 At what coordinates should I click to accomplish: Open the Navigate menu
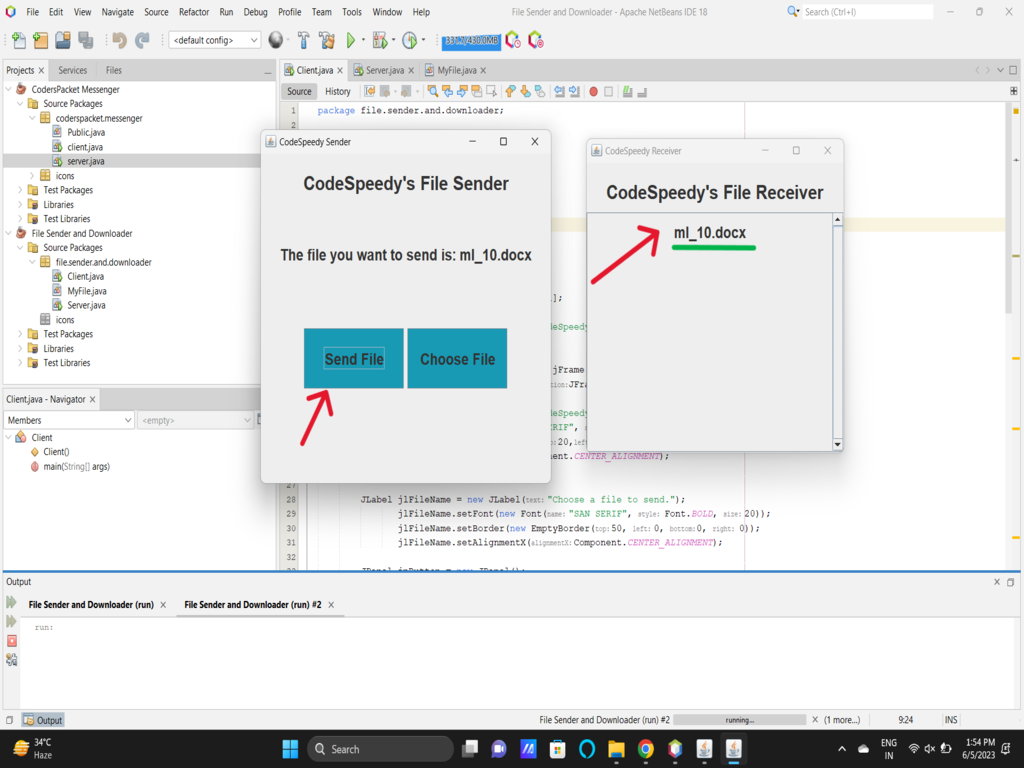(x=118, y=12)
